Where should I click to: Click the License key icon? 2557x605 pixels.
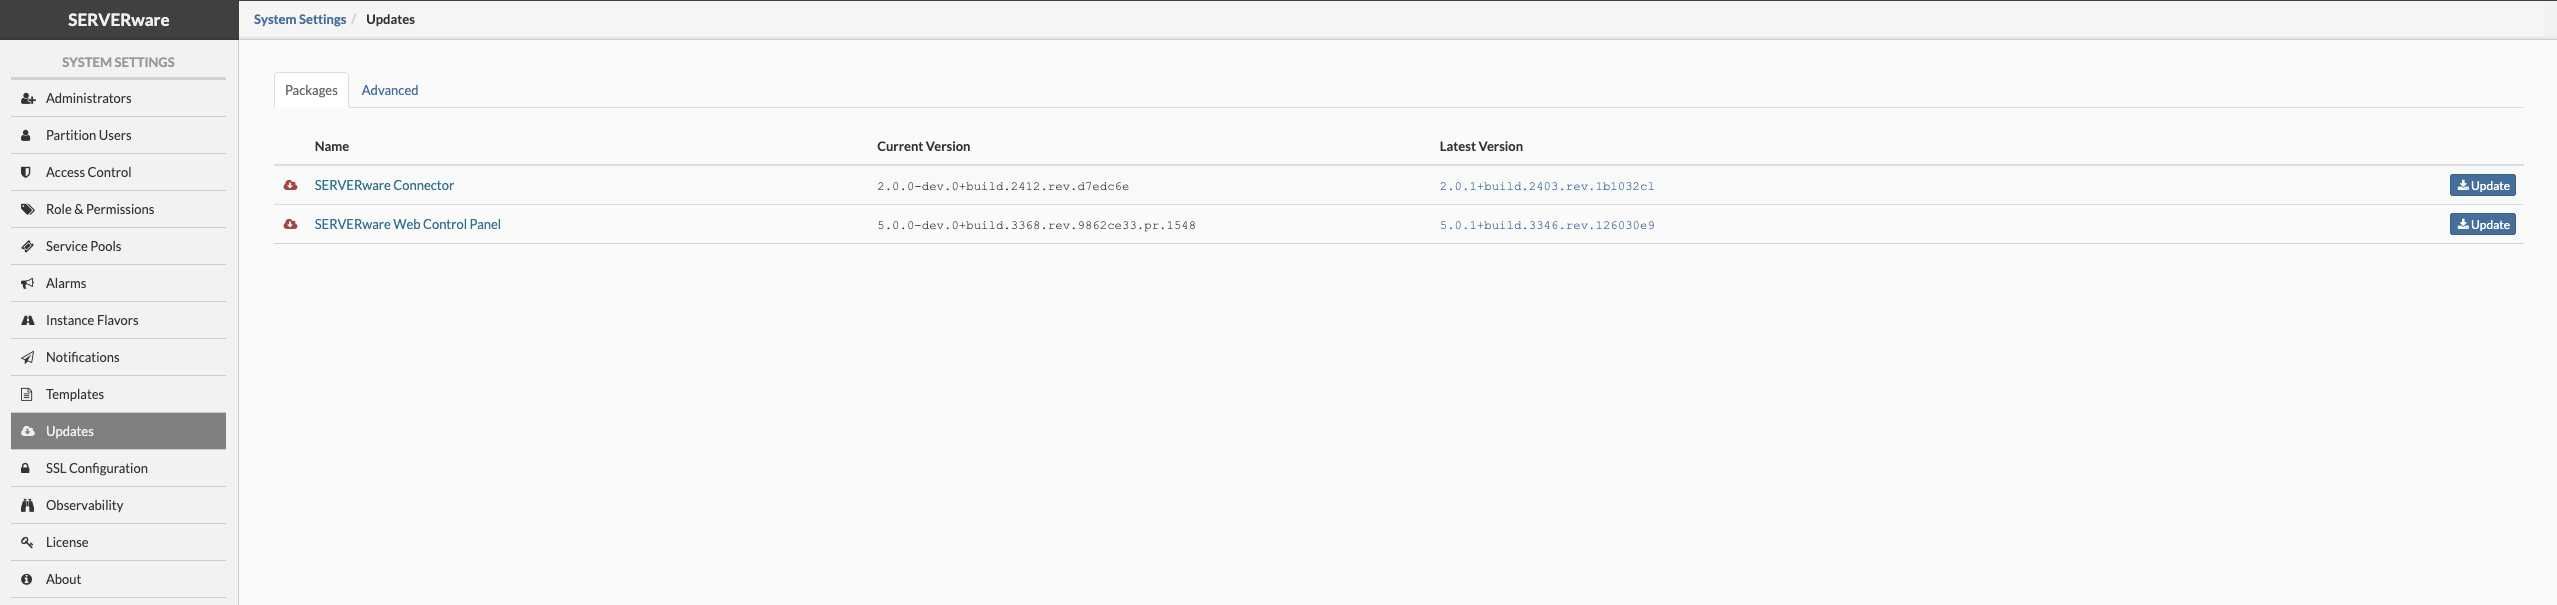point(28,542)
